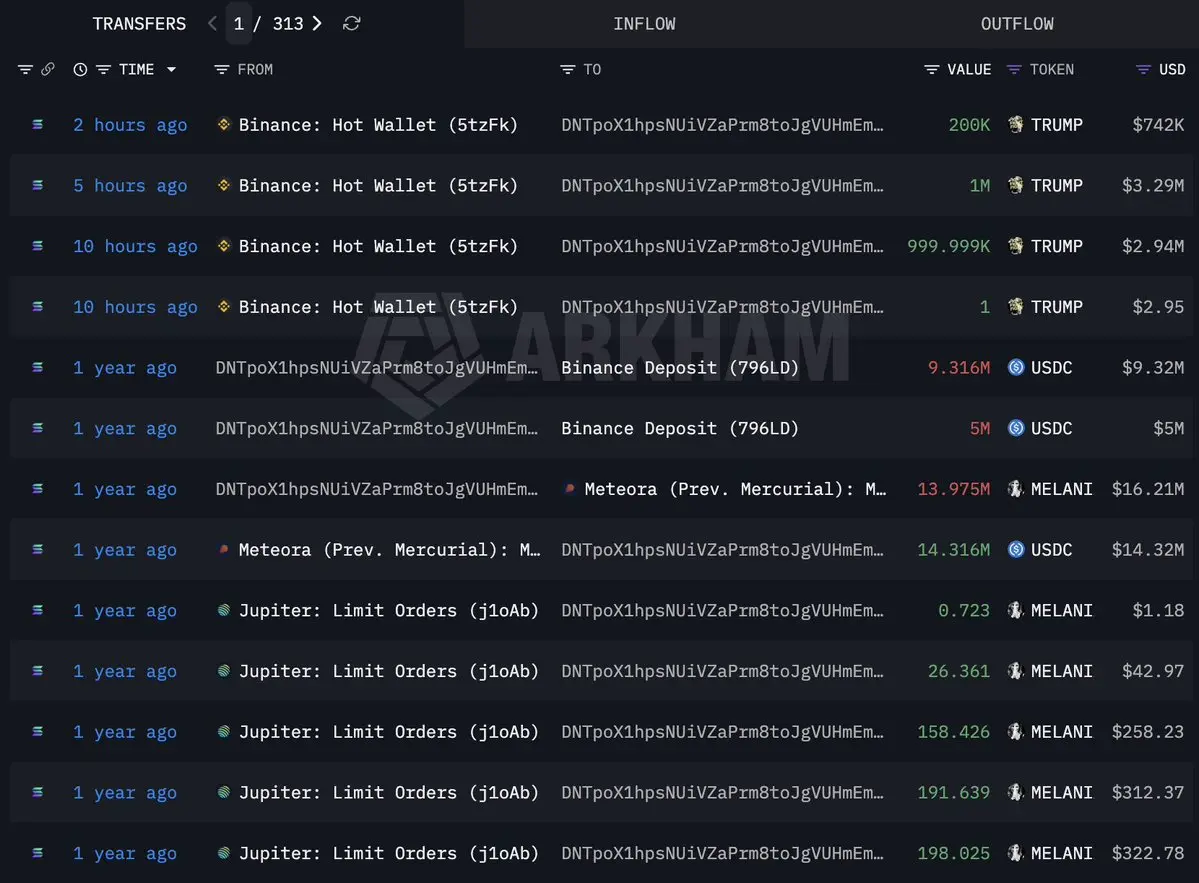
Task: Edit the page number field showing 1
Action: pos(239,24)
